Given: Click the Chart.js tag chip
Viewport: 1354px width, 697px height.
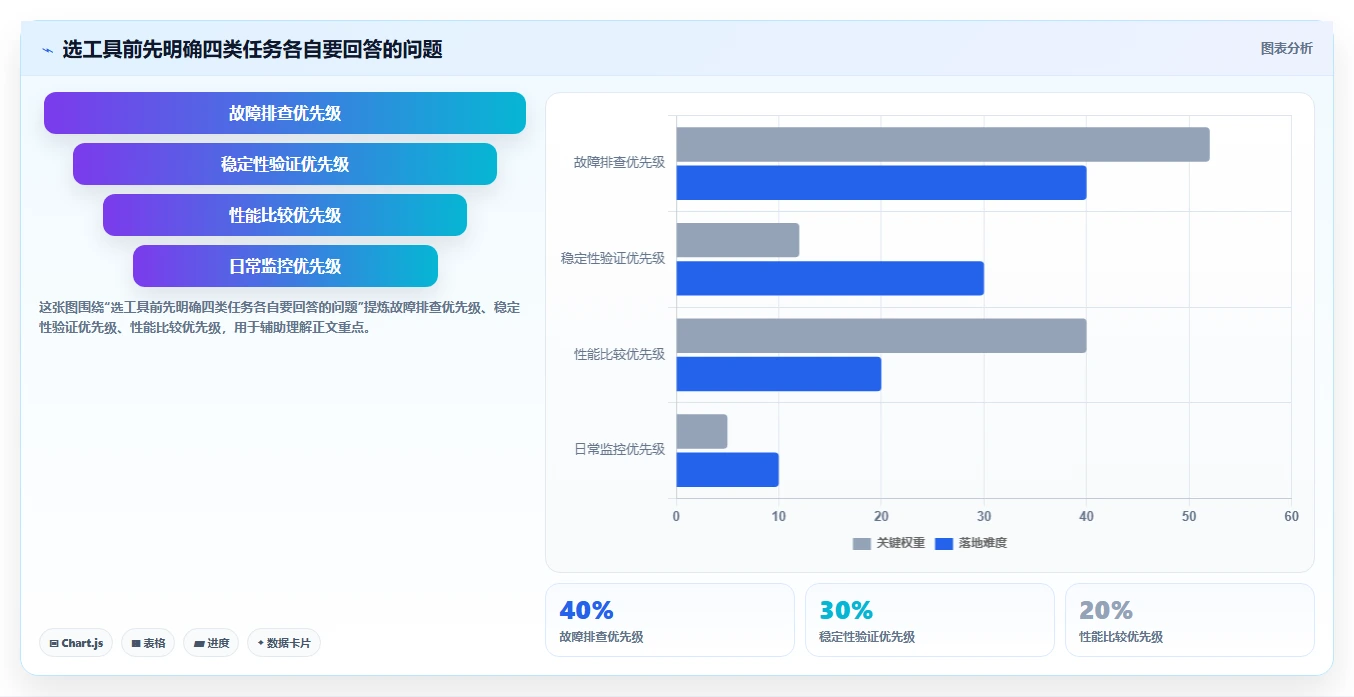Looking at the screenshot, I should [77, 643].
